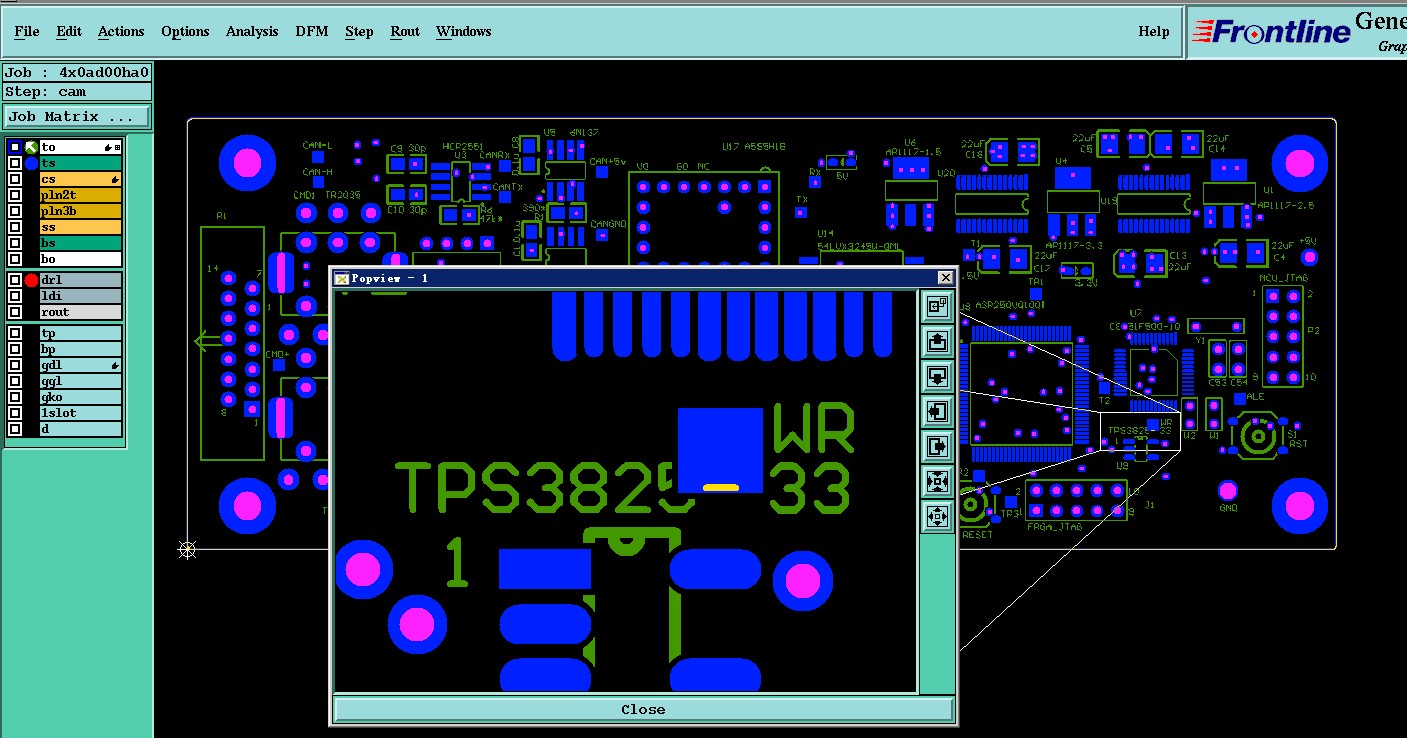Click the Popview pan up icon
1407x738 pixels.
(937, 342)
